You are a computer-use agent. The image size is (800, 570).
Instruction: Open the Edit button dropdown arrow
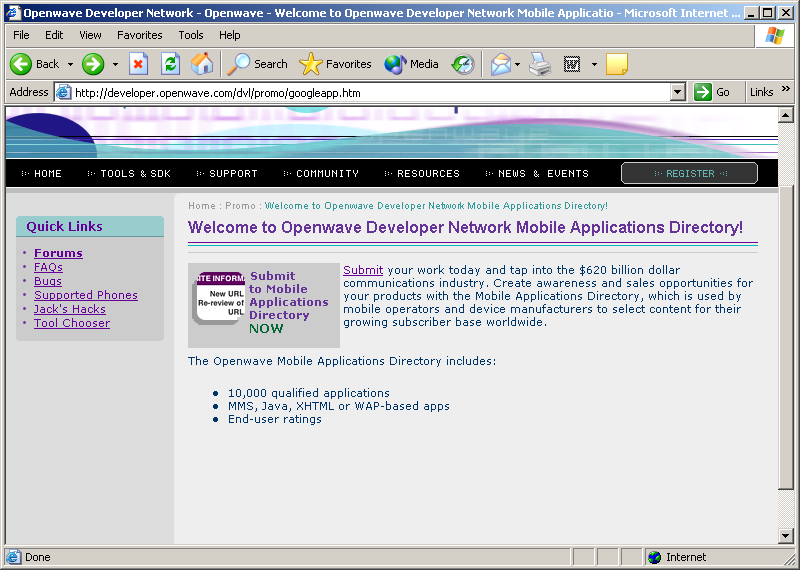tap(594, 64)
